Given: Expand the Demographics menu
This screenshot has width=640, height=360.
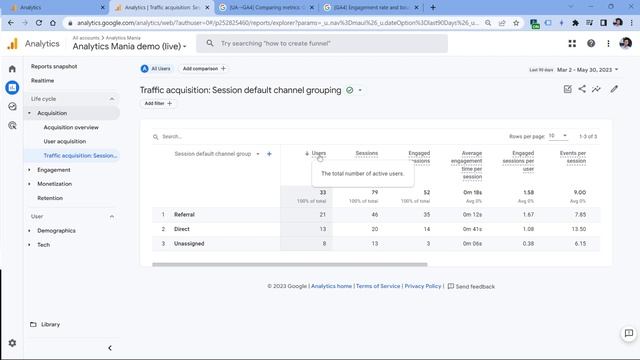Looking at the screenshot, I should (29, 231).
